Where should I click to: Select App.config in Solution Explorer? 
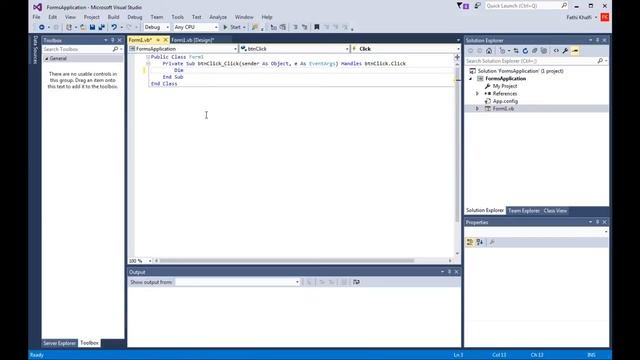click(505, 101)
